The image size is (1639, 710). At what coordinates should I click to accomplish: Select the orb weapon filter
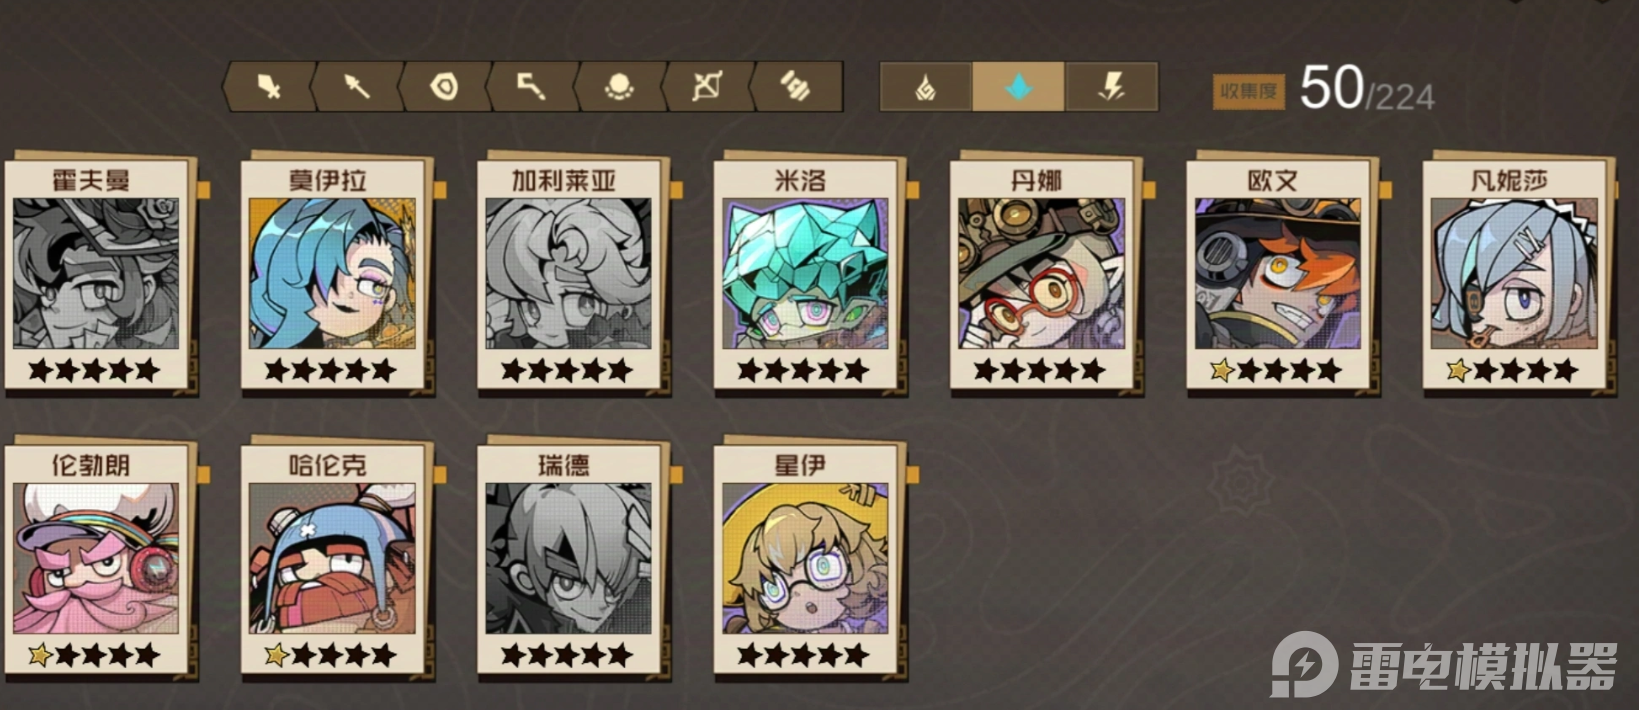(620, 87)
